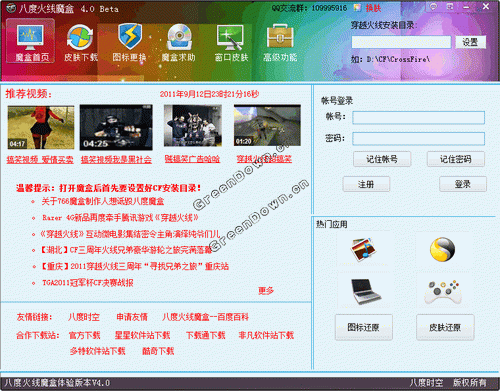Open the TGA2011冠军杯CF决赛战报 link
This screenshot has width=500, height=391.
click(x=88, y=283)
